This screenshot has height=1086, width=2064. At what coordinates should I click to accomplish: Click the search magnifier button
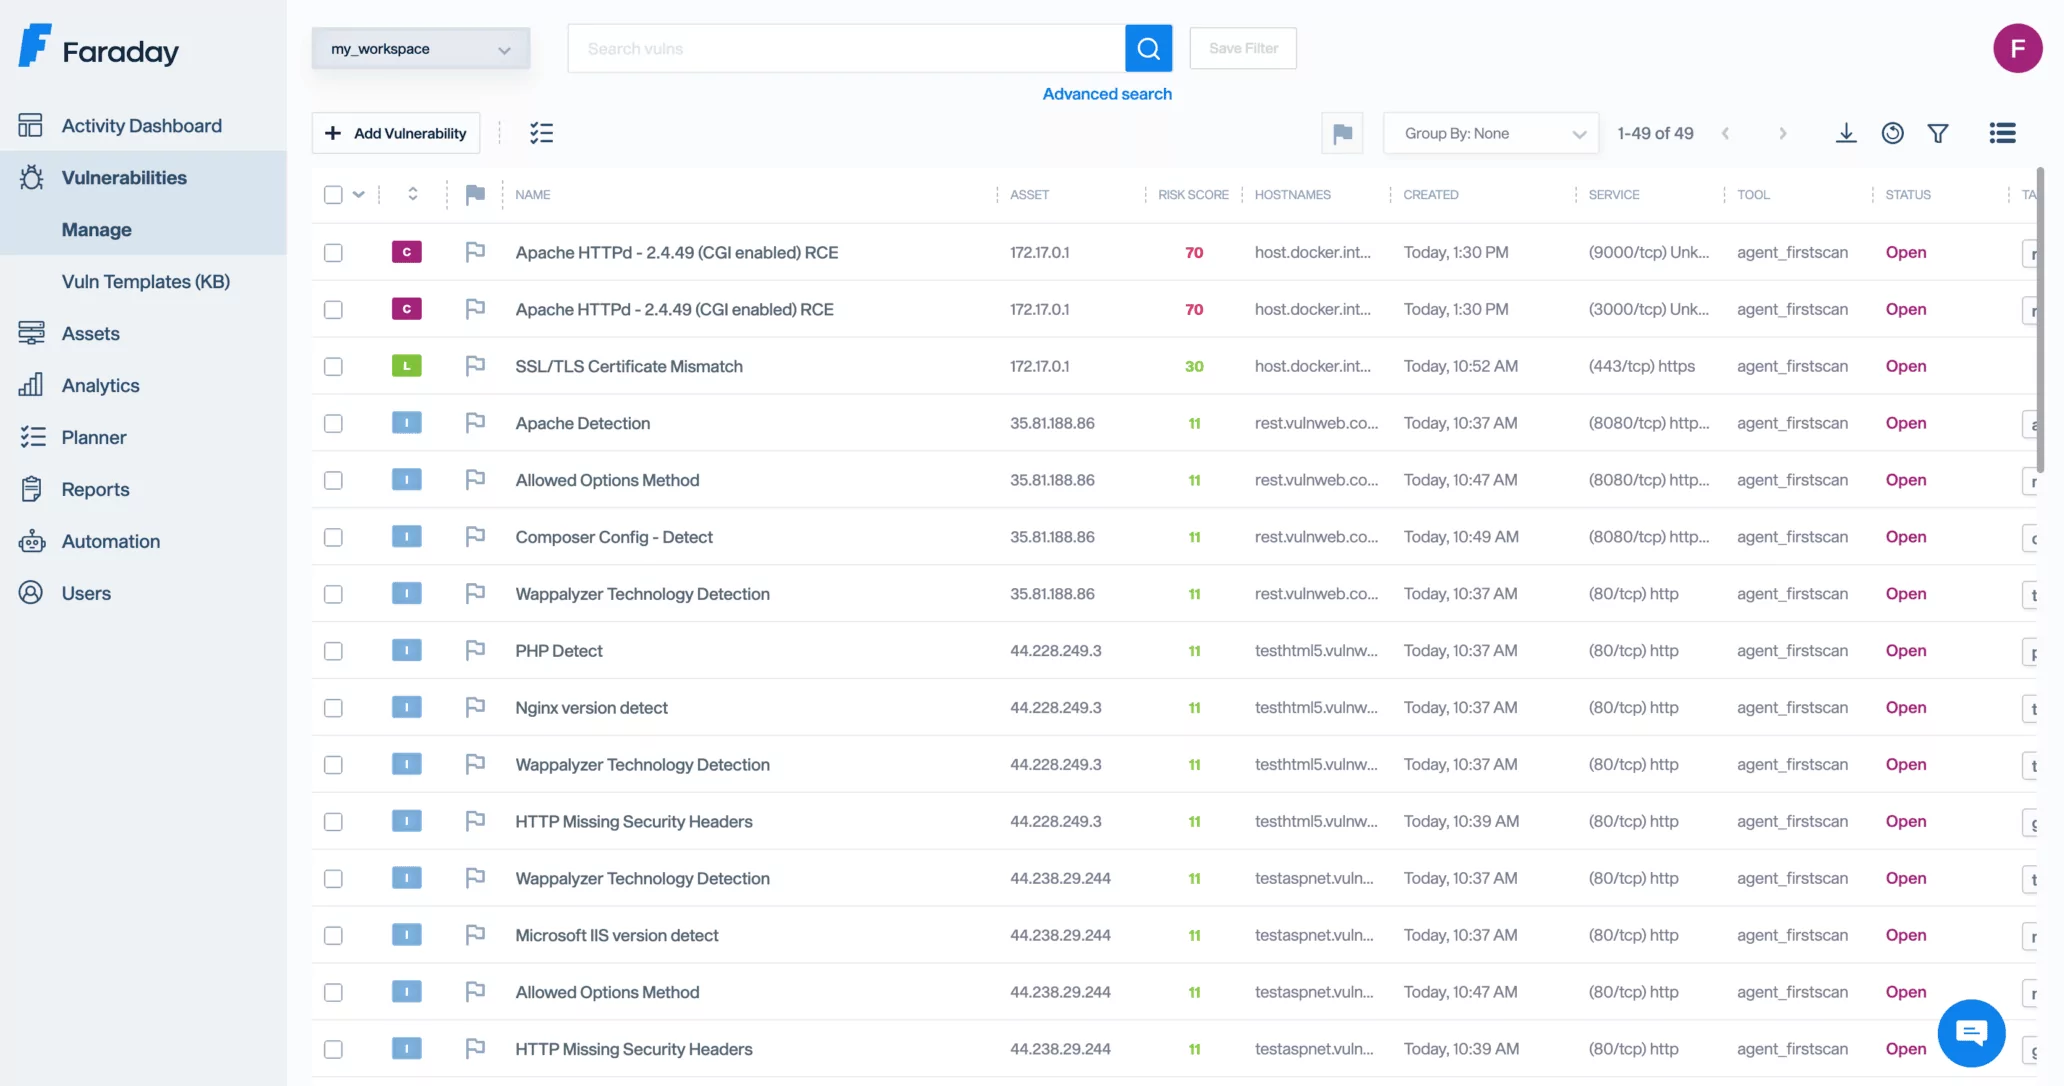coord(1148,48)
